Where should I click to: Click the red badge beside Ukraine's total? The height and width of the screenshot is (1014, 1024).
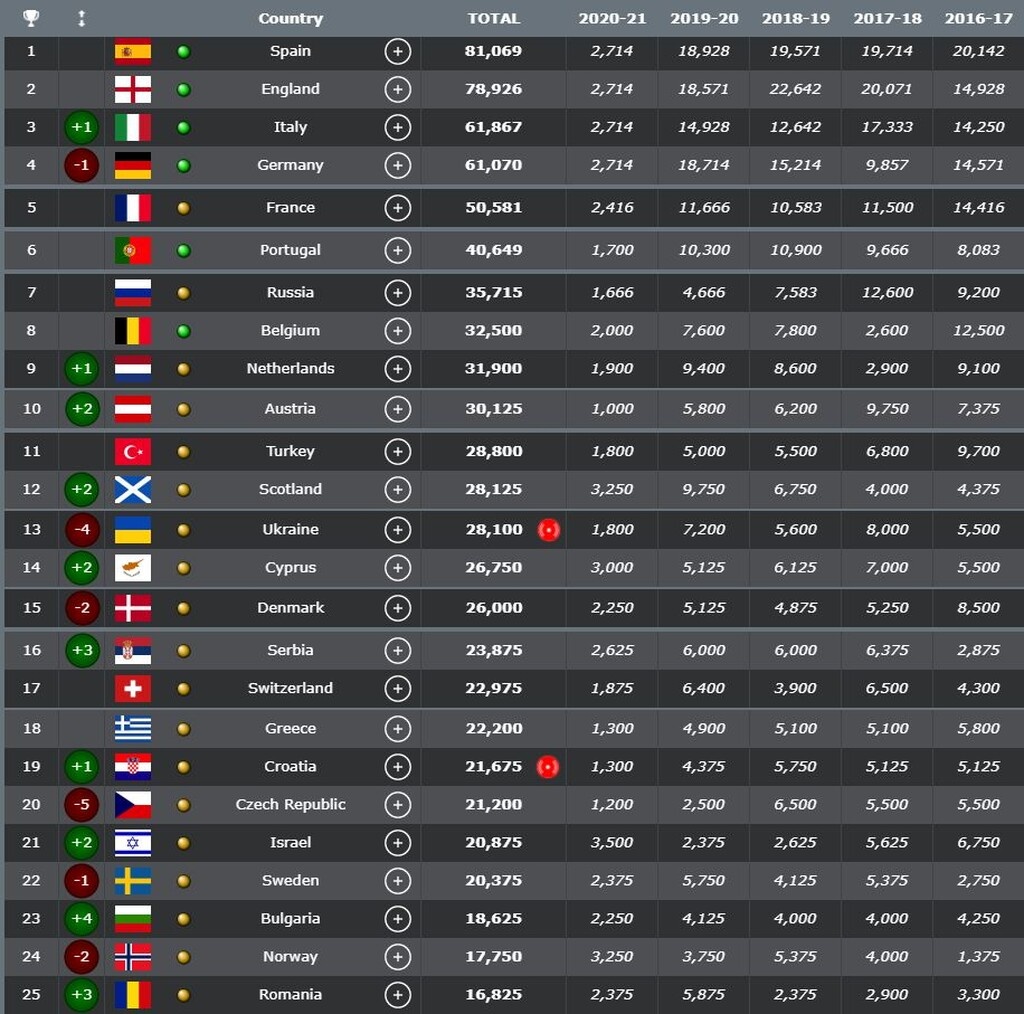[548, 529]
